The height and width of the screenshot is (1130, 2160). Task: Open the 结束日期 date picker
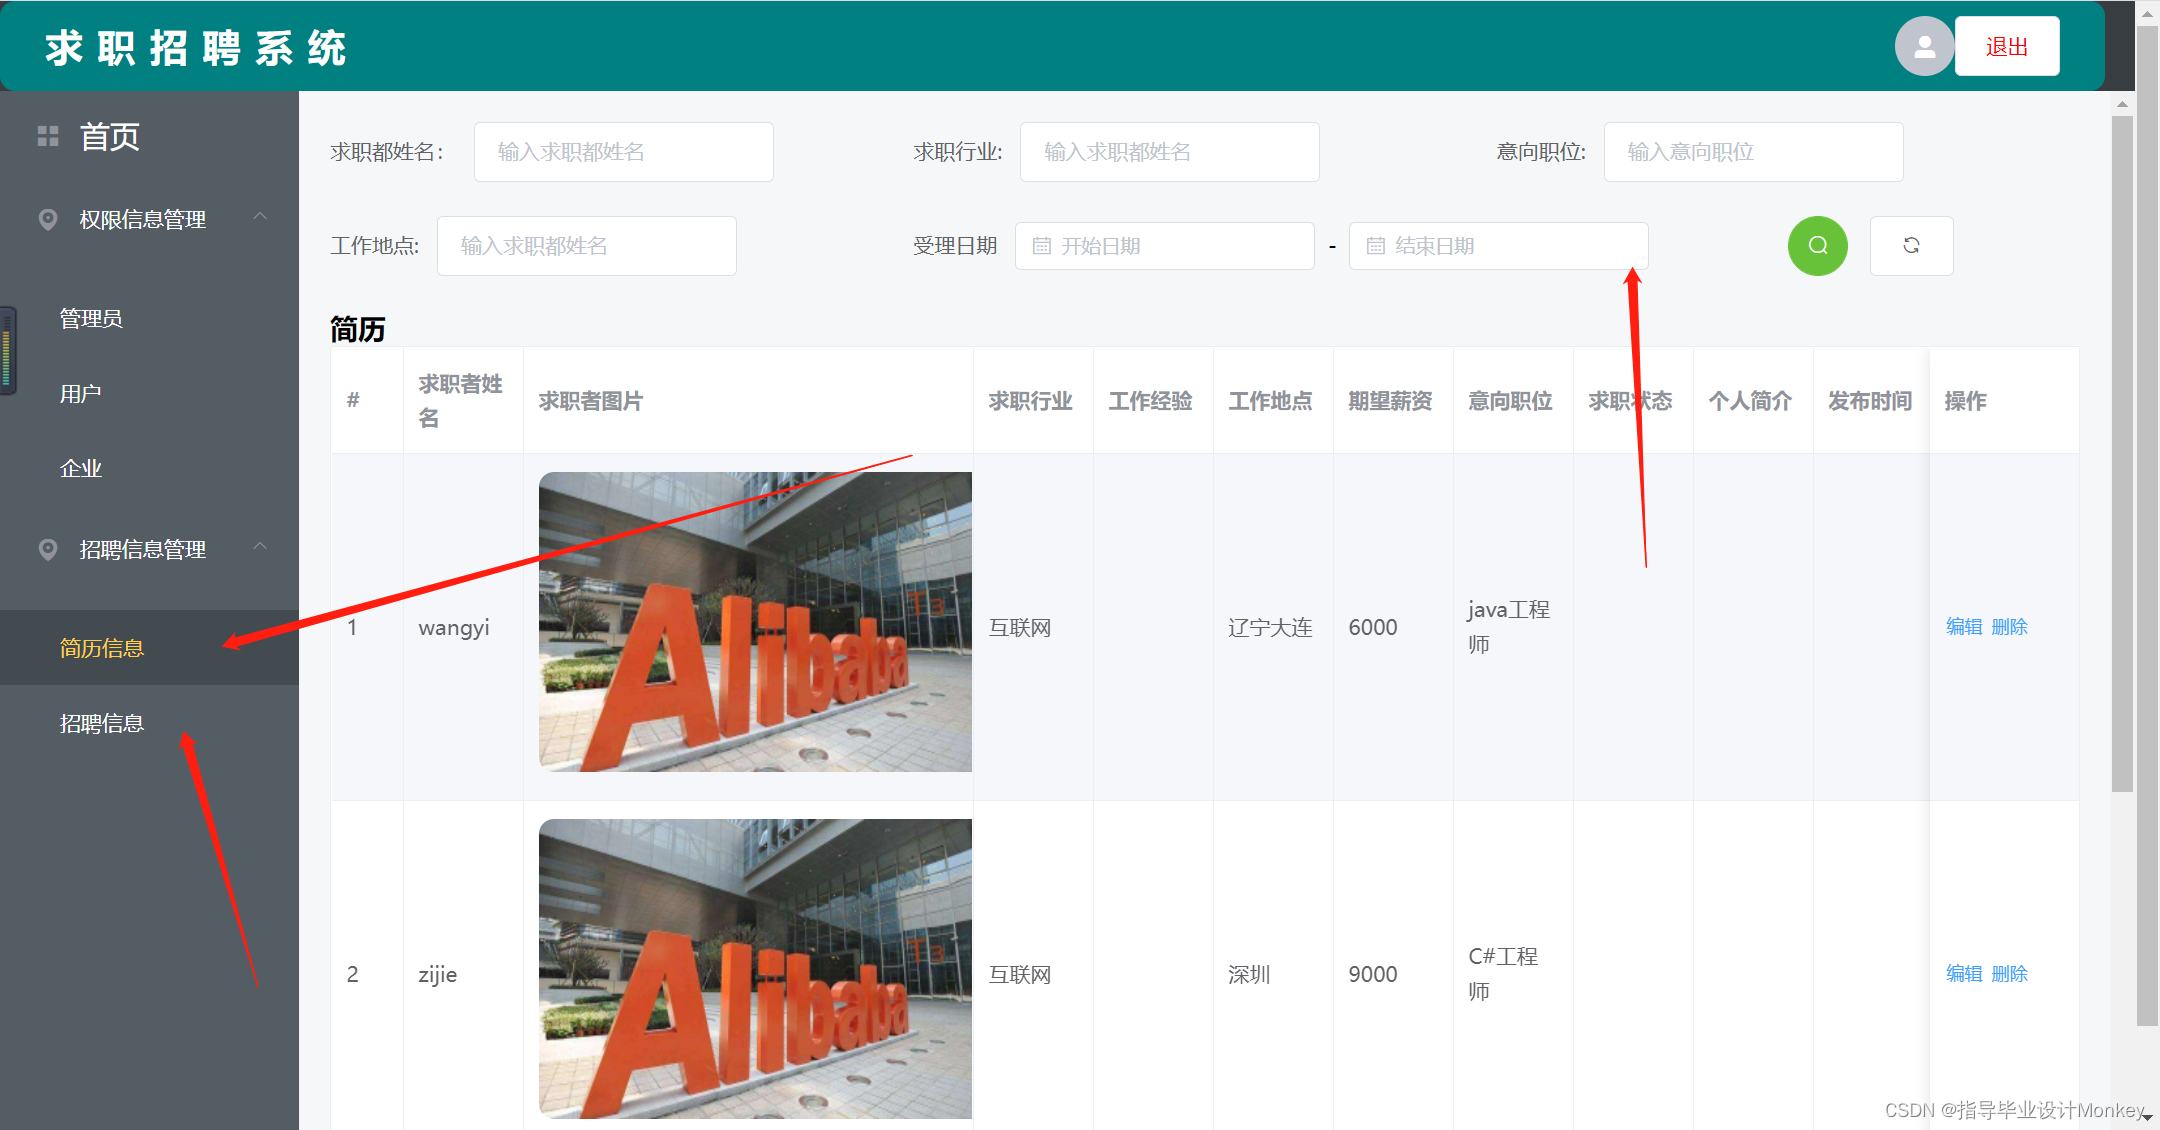pyautogui.click(x=1498, y=246)
